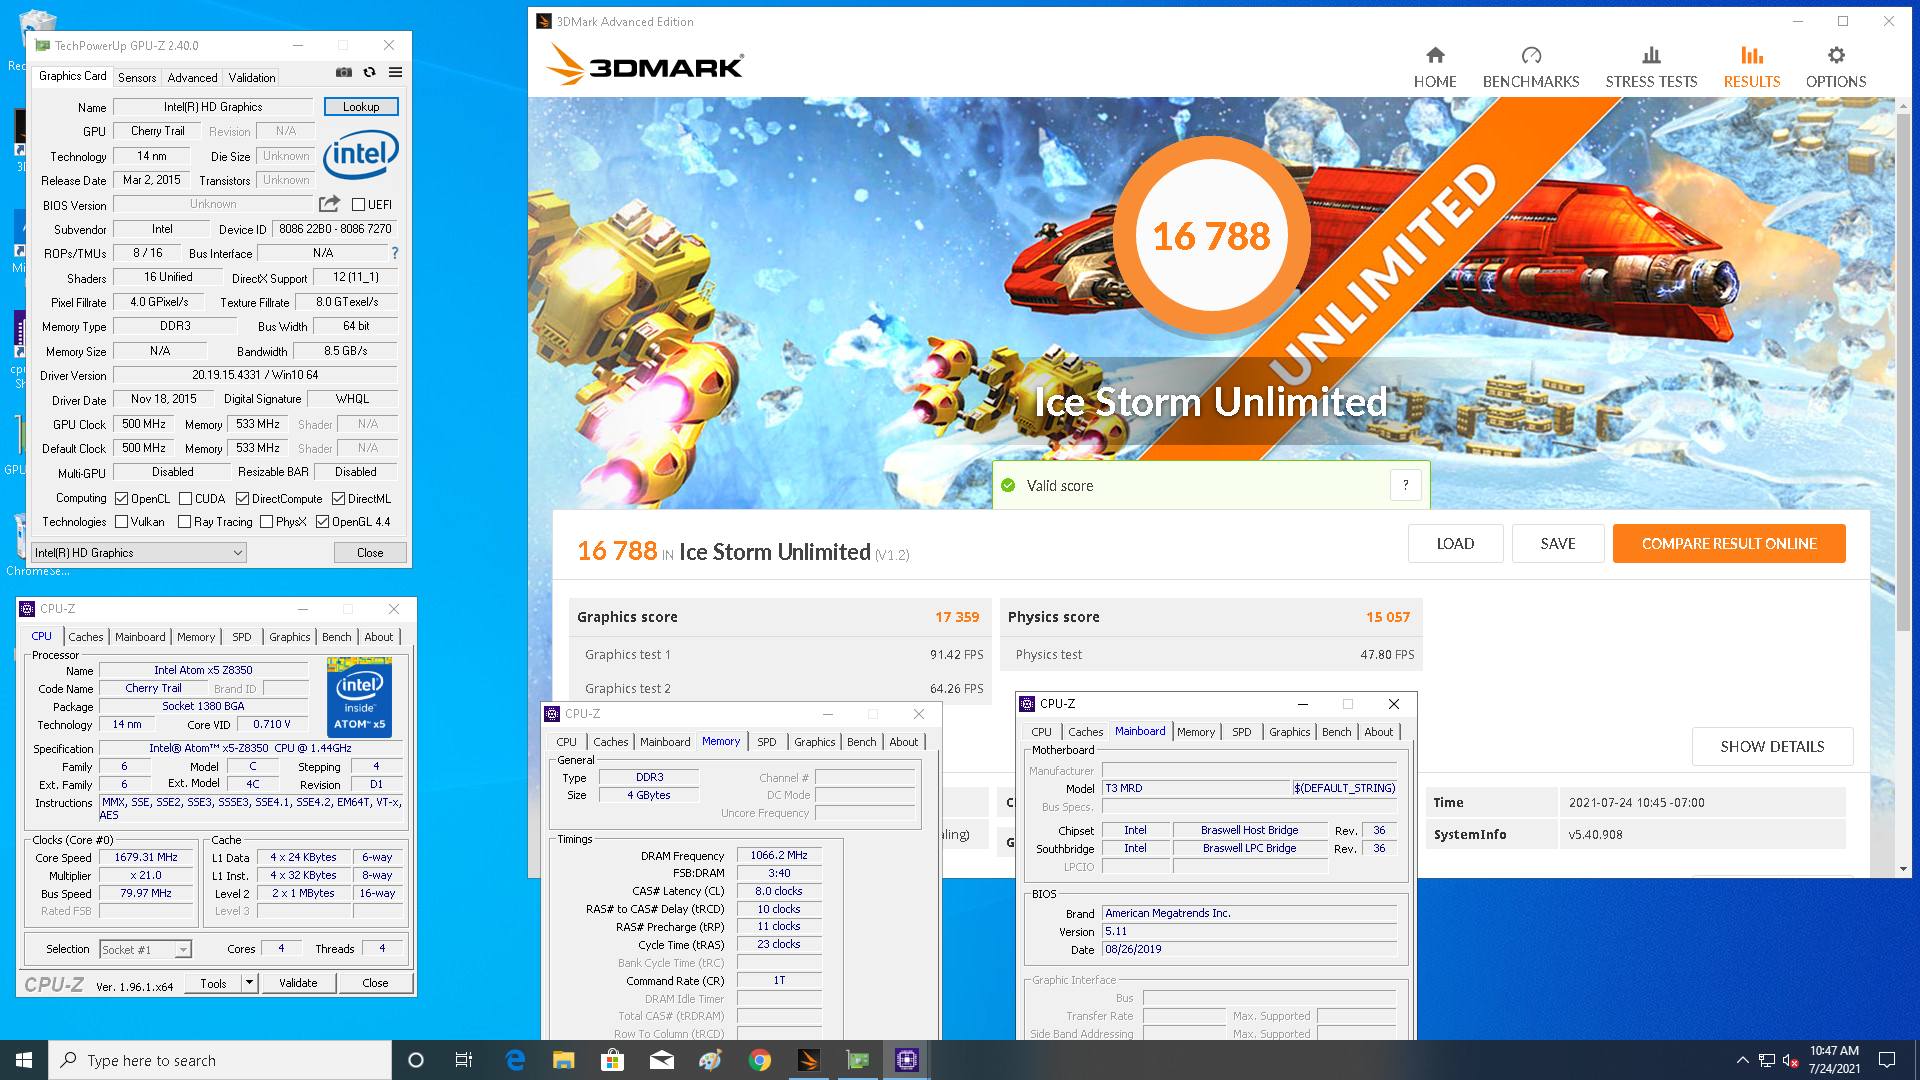
Task: Show hidden system tray icons
Action: 1742,1060
